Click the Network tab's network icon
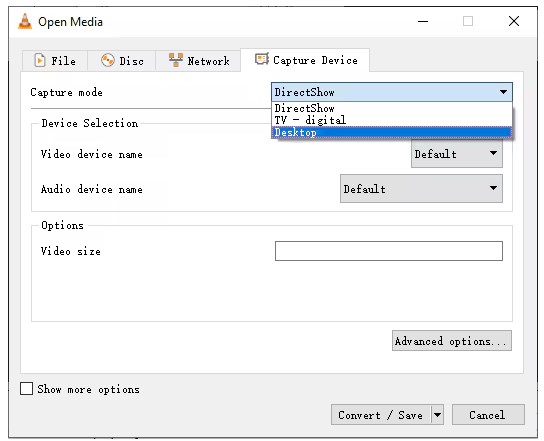The image size is (544, 441). coord(176,60)
